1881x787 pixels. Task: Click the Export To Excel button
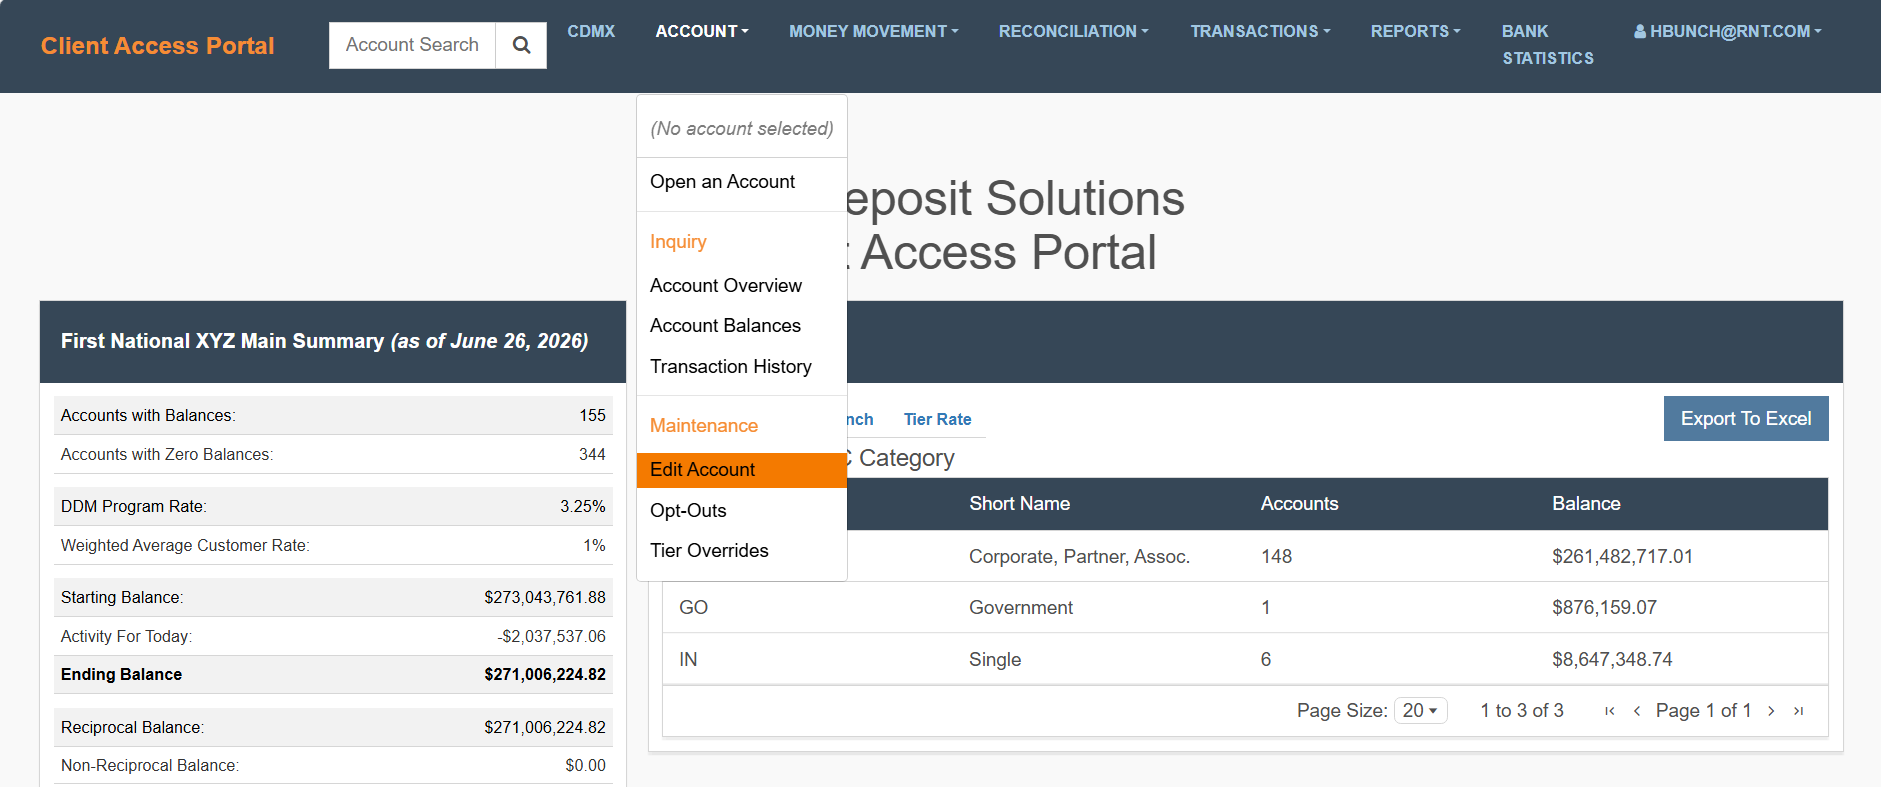click(x=1746, y=419)
